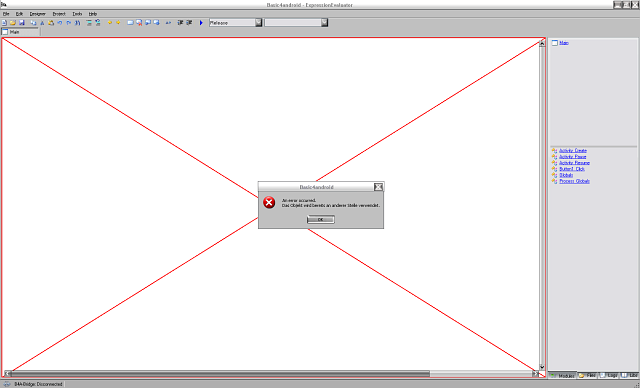Click the Toggle Bookmark toolbar icon
640x388 pixels.
click(x=130, y=23)
